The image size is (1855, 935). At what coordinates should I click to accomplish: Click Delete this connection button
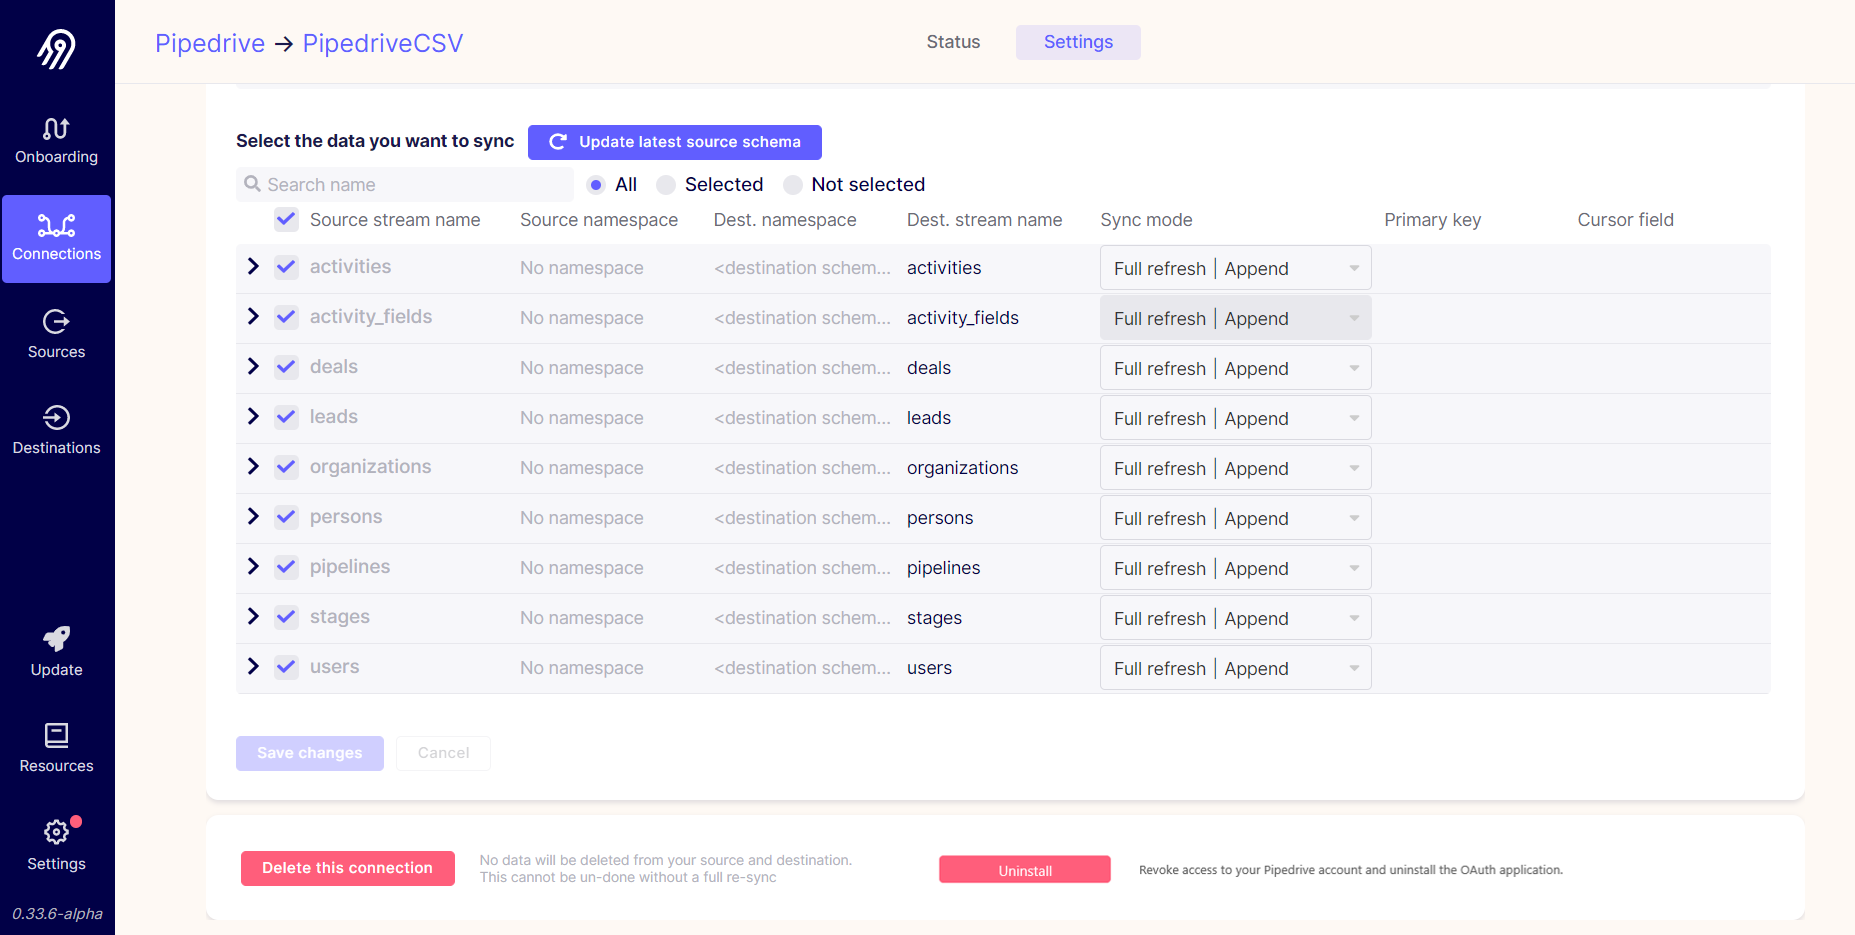pyautogui.click(x=348, y=868)
